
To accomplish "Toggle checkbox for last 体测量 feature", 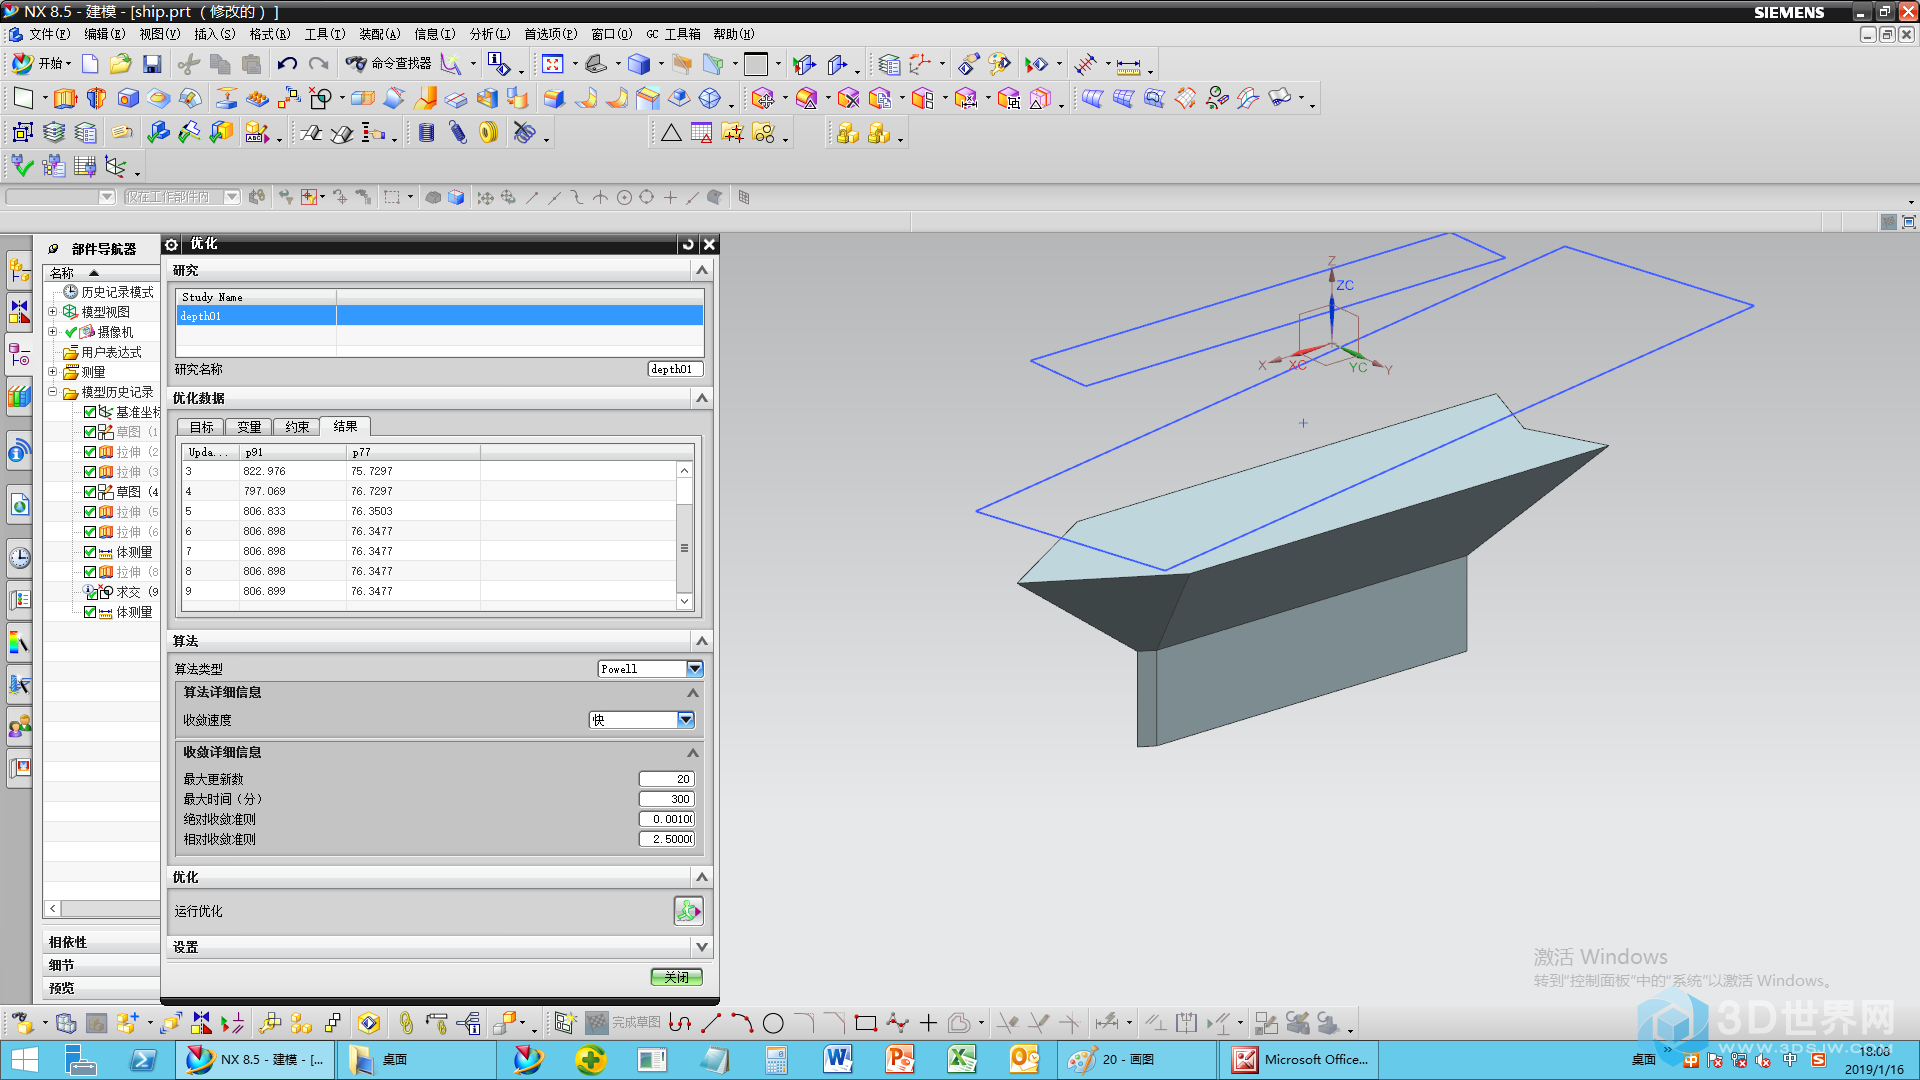I will (x=90, y=612).
